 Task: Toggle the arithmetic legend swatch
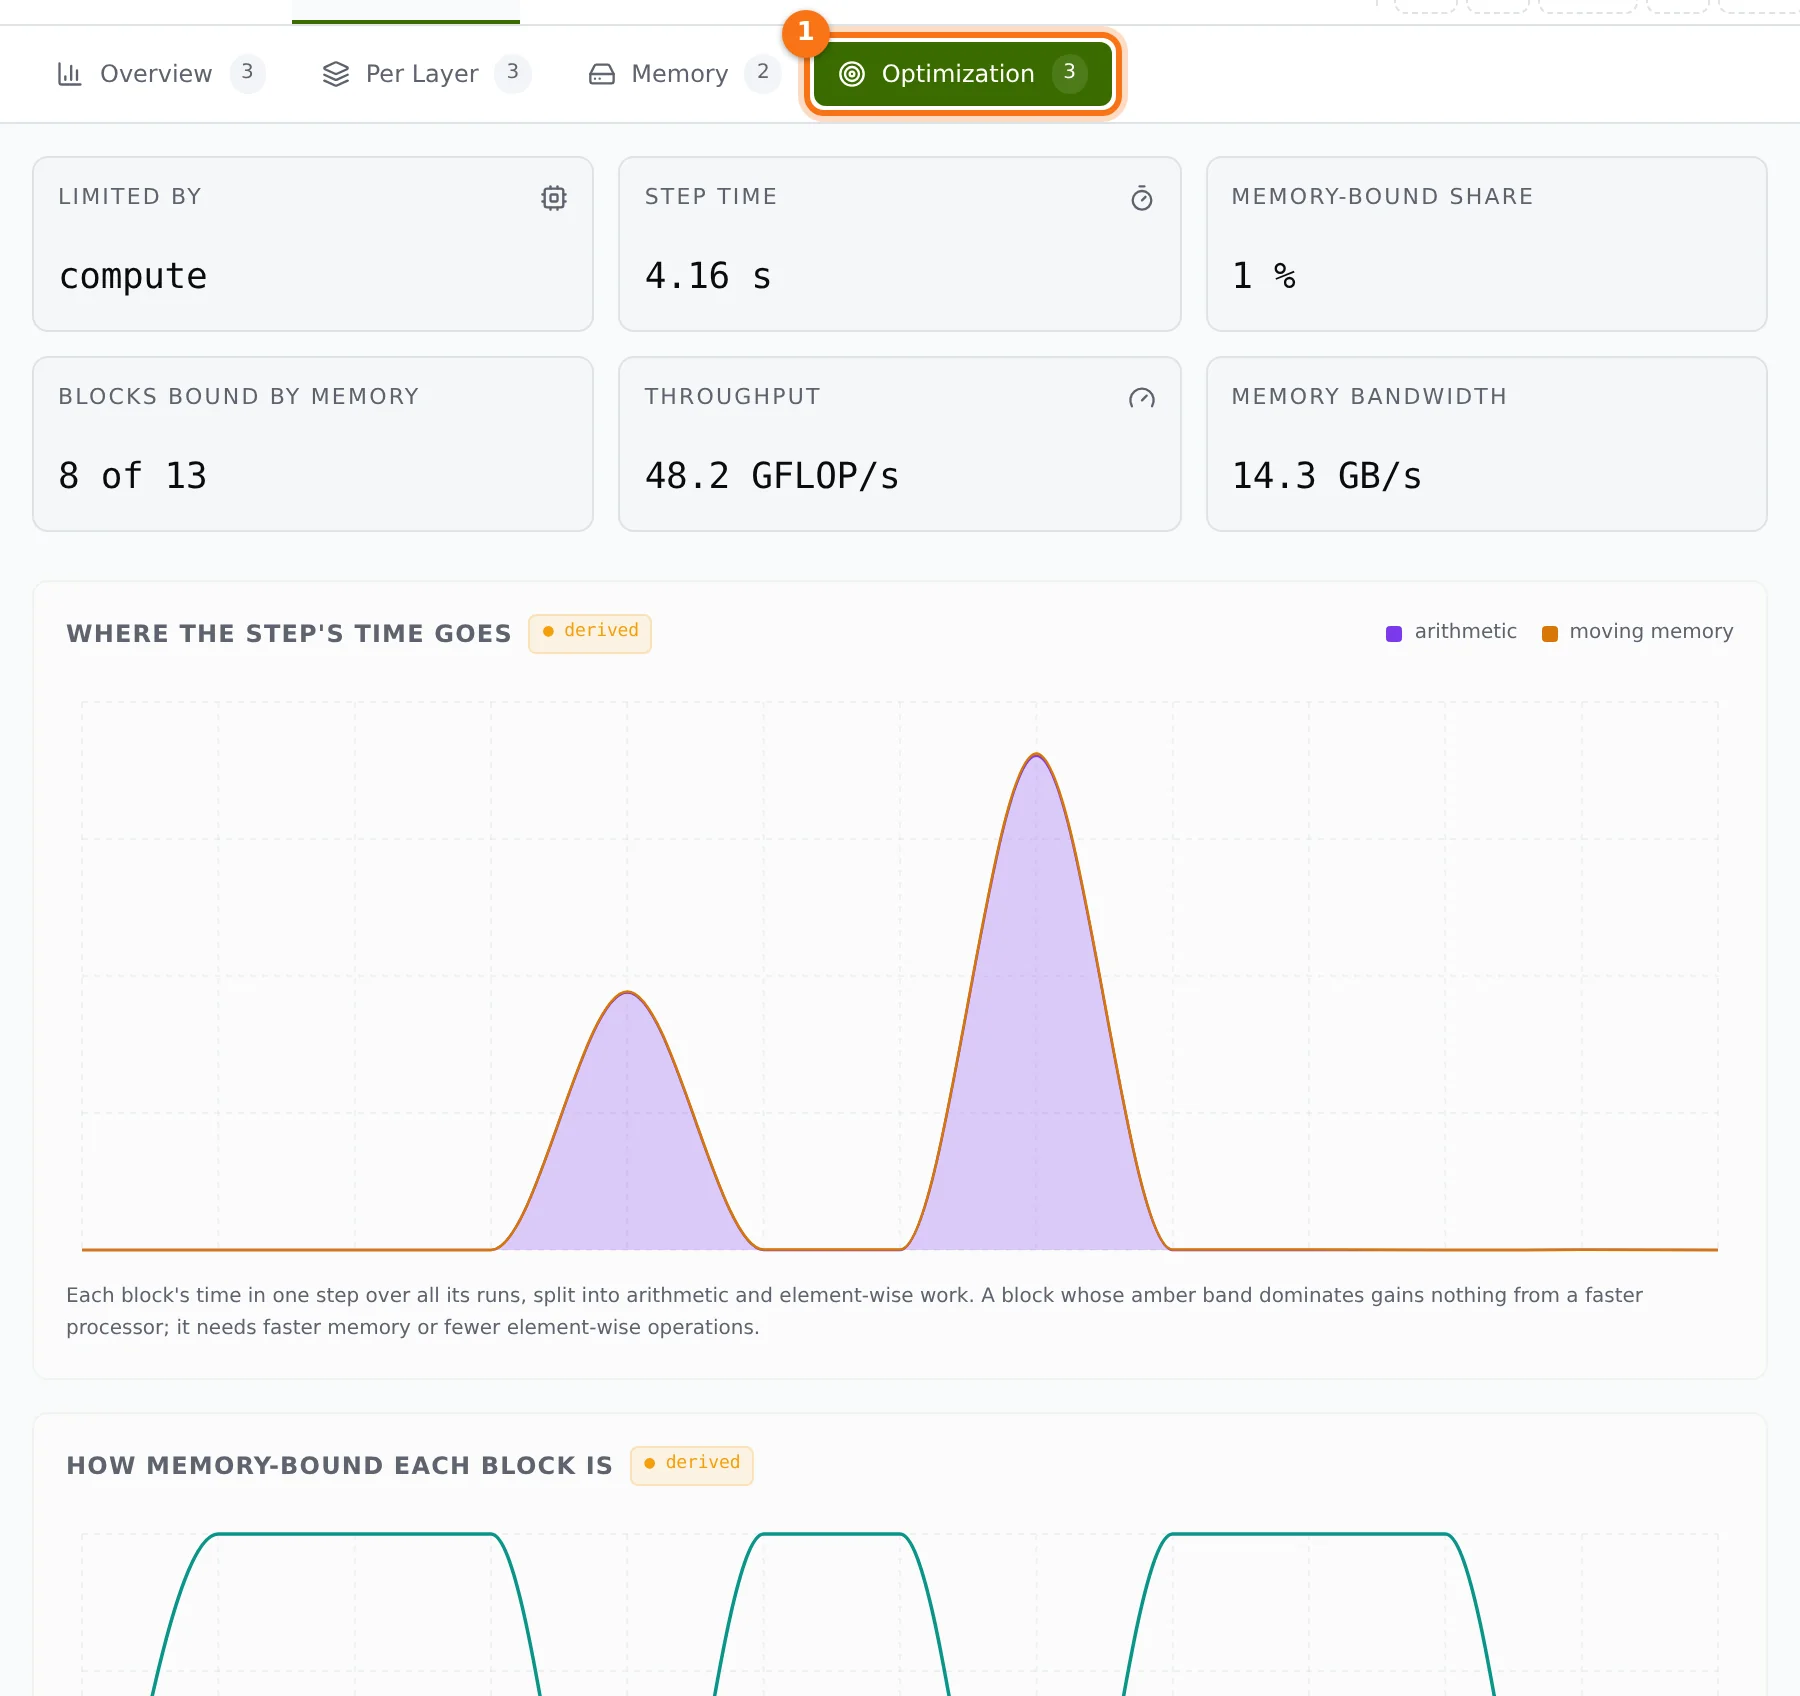click(1394, 633)
